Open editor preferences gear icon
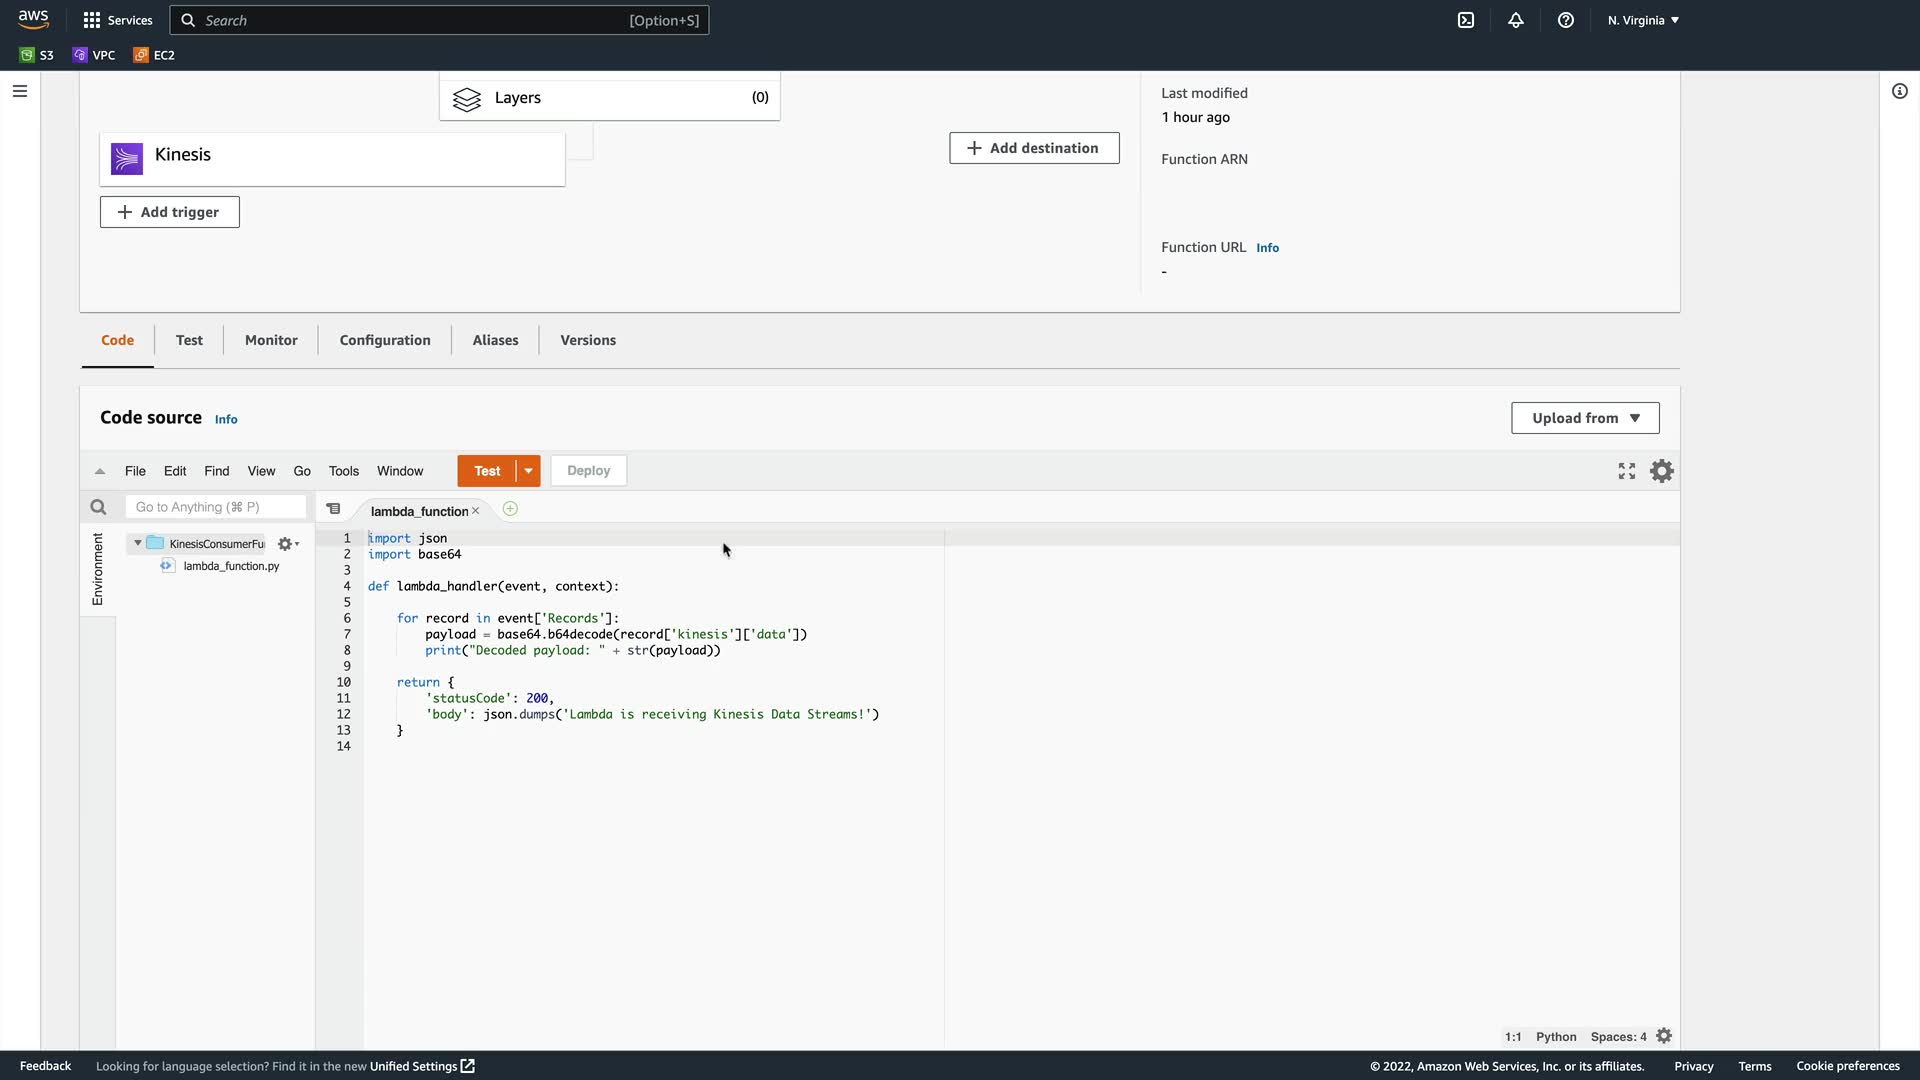This screenshot has height=1080, width=1920. (x=1662, y=471)
